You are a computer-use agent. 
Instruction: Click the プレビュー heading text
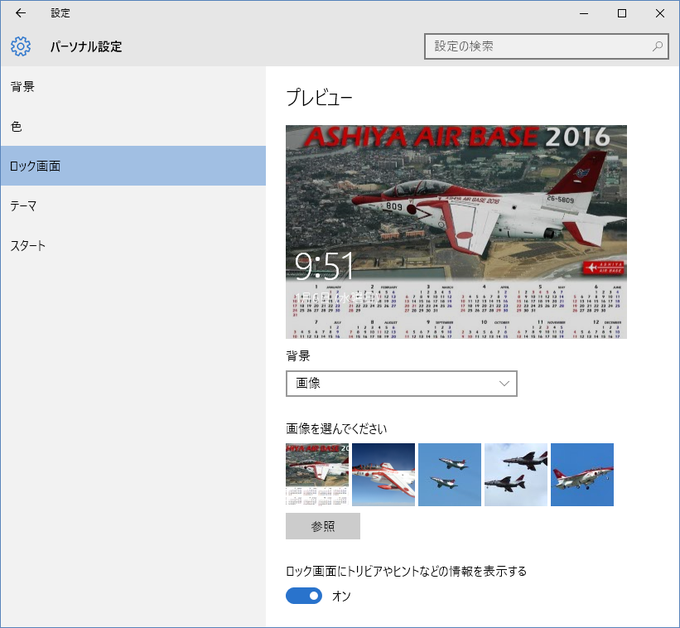[x=319, y=97]
